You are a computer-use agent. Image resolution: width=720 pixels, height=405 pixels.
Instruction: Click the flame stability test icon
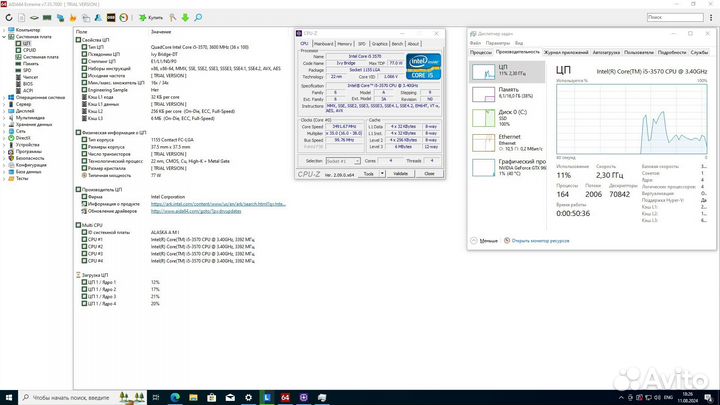pyautogui.click(x=73, y=17)
